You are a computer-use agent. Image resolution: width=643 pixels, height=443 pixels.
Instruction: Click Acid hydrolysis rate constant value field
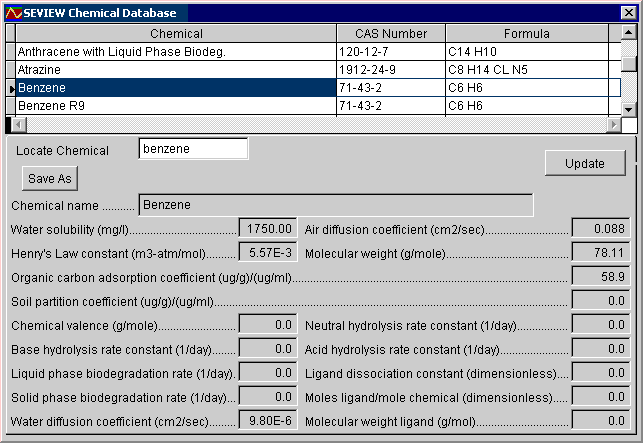[601, 349]
